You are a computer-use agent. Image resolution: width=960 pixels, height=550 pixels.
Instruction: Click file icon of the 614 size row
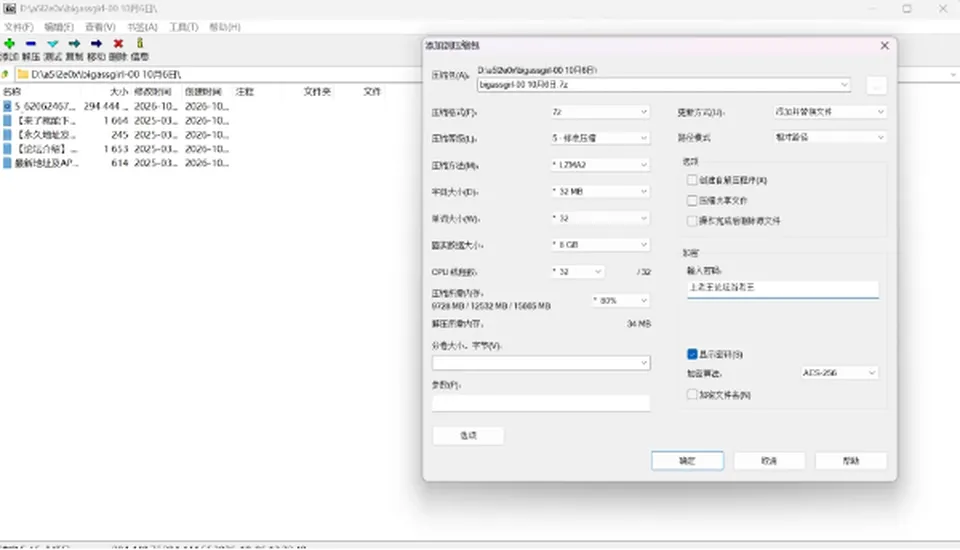[x=7, y=163]
